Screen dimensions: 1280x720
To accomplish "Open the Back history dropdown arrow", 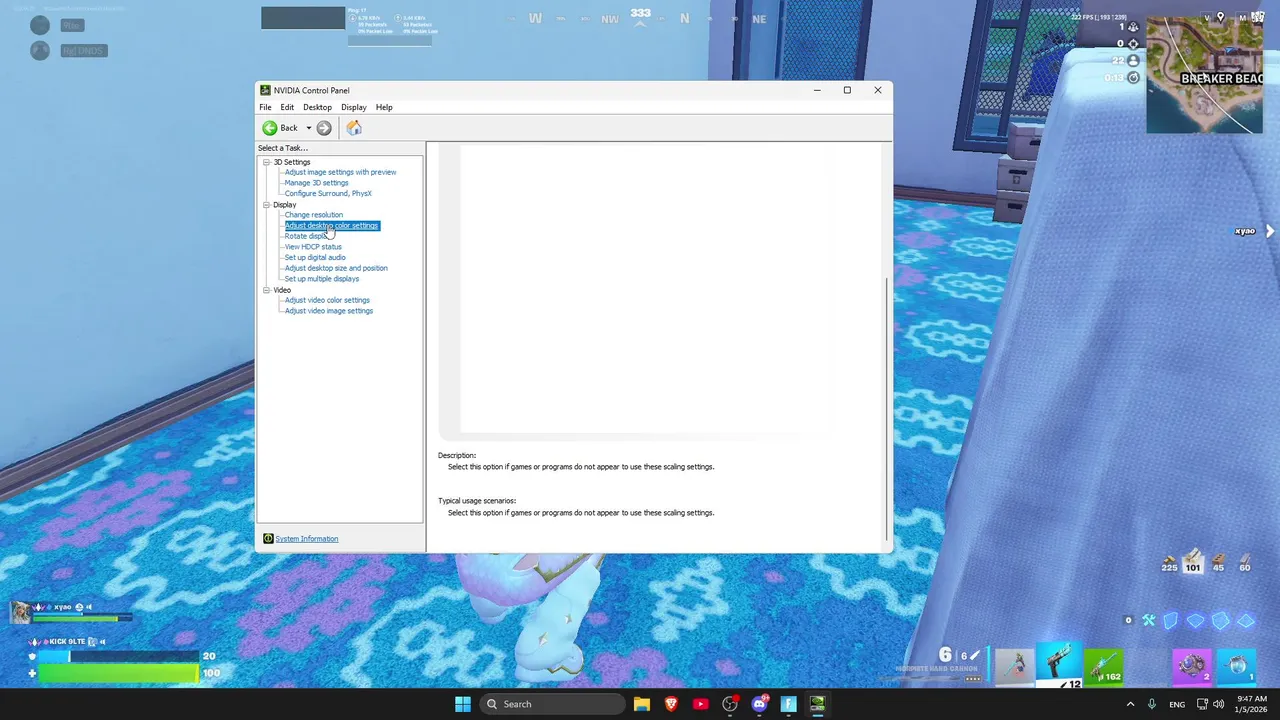I will (x=308, y=128).
